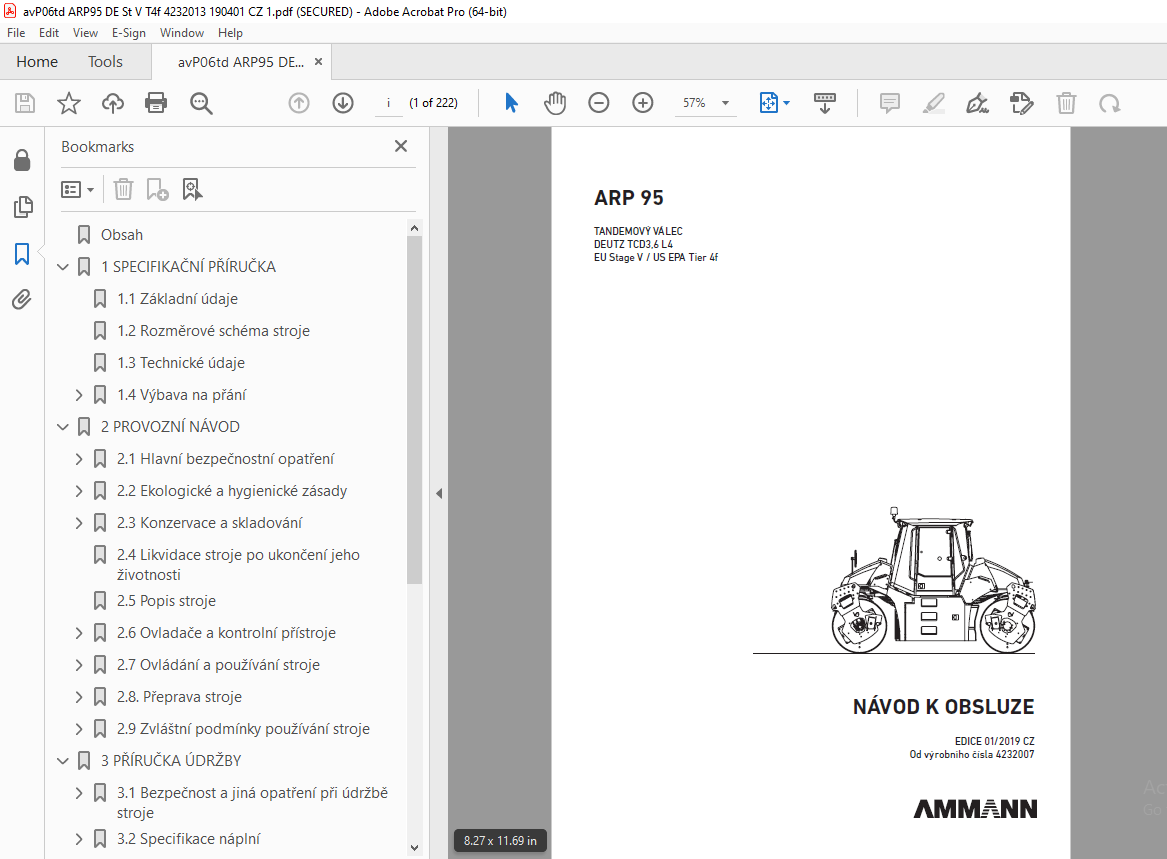Open the Sign document tool
The image size is (1167, 859).
point(977,103)
